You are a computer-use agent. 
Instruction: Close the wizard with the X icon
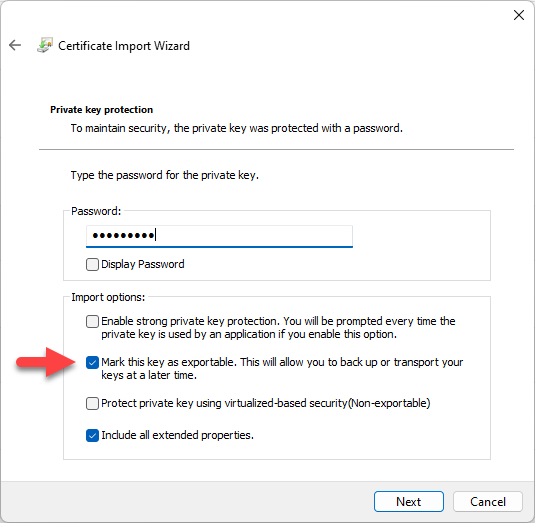(519, 15)
